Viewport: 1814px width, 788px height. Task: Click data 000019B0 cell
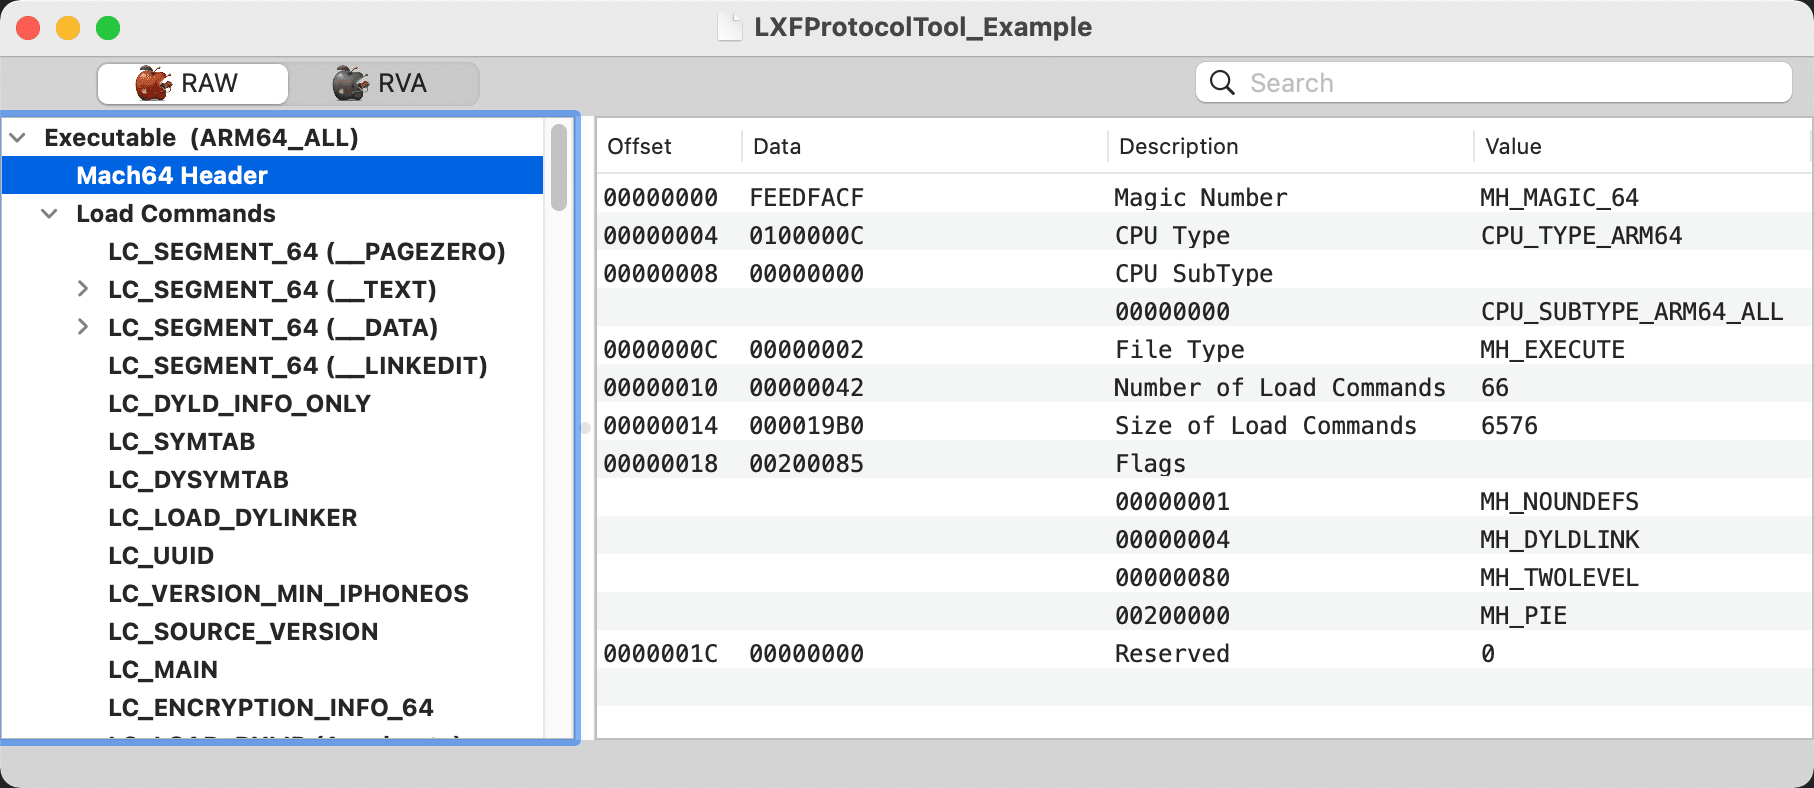807,426
